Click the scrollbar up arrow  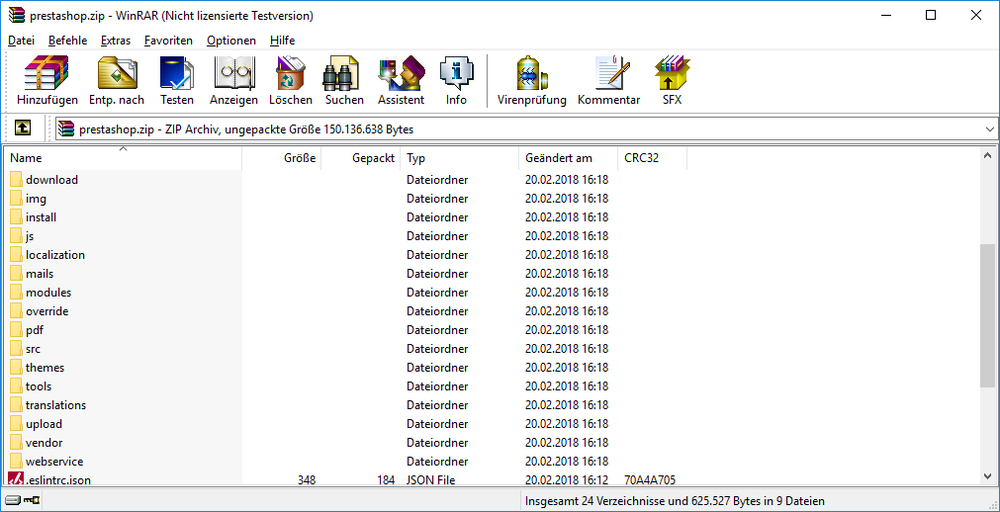point(987,155)
